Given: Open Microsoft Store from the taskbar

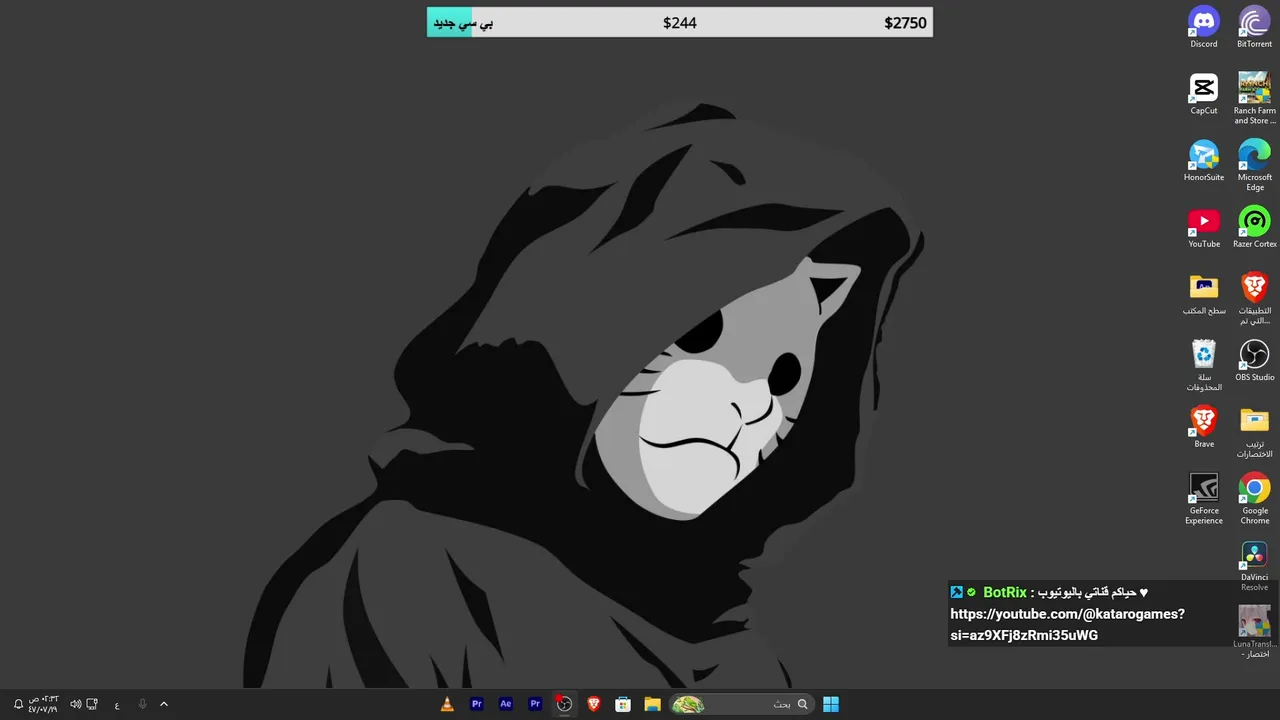Looking at the screenshot, I should [x=623, y=704].
